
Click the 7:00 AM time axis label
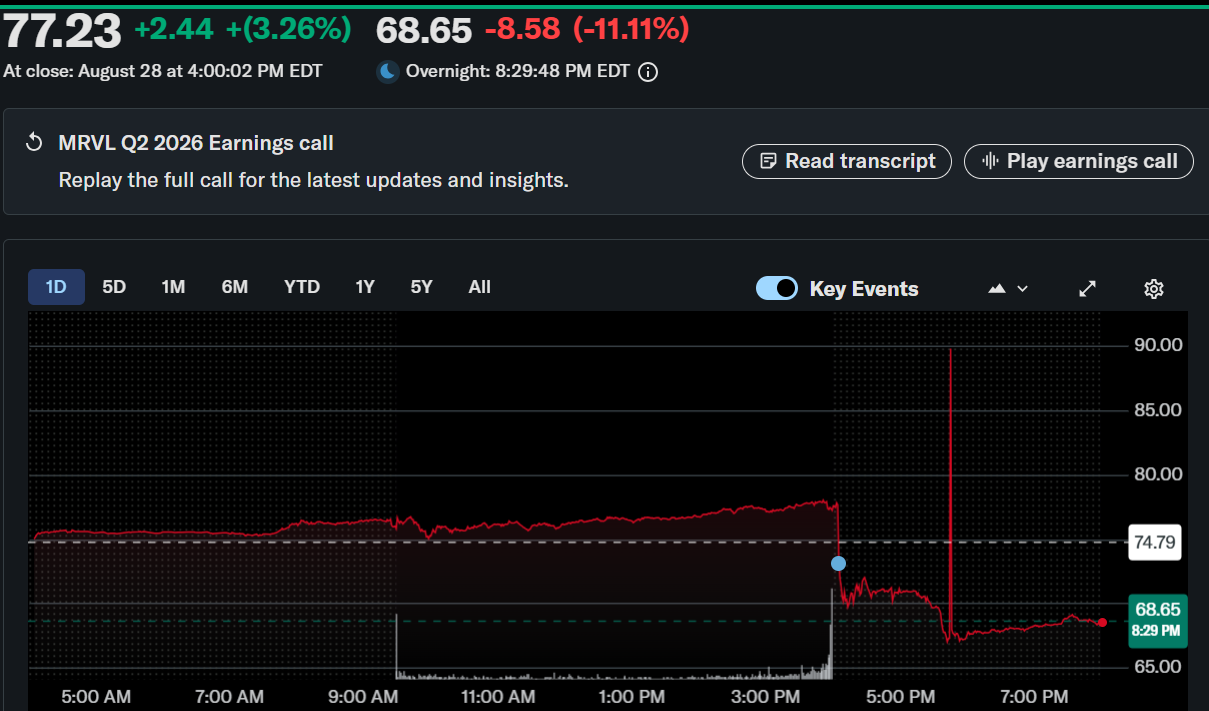point(230,696)
